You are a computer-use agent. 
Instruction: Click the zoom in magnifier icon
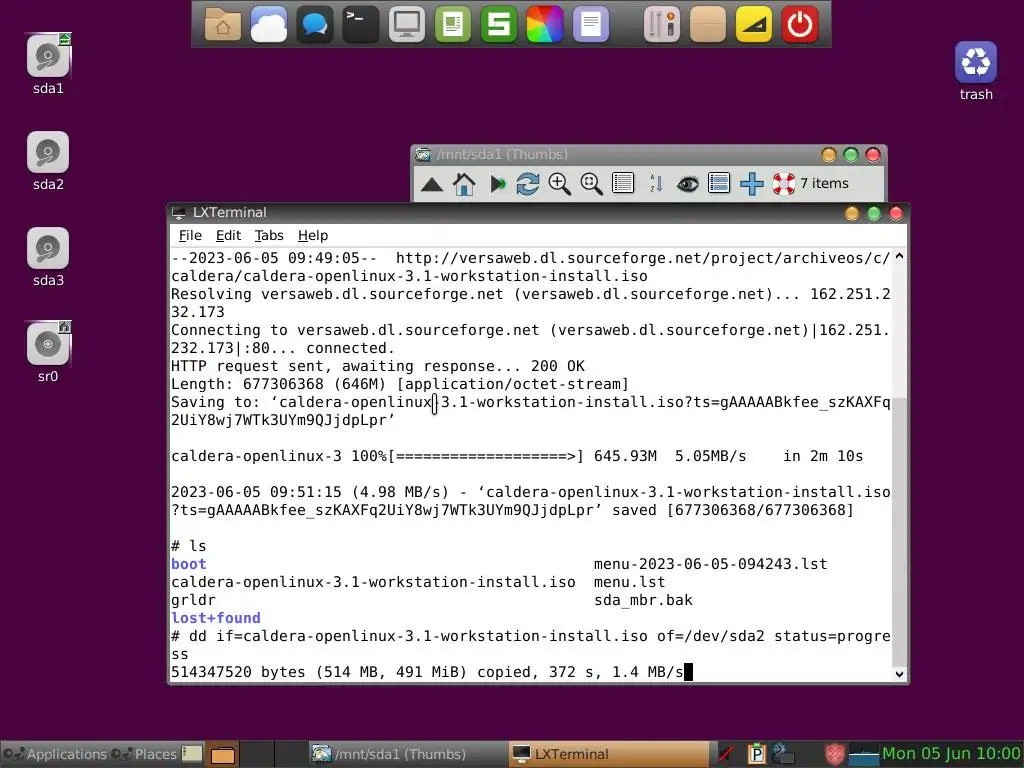coord(560,184)
